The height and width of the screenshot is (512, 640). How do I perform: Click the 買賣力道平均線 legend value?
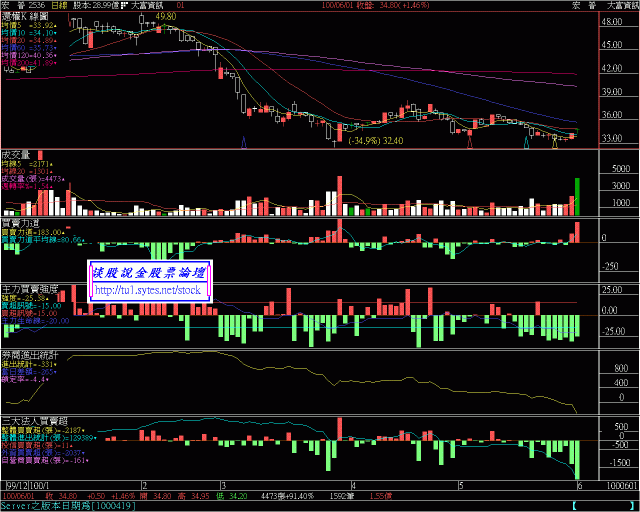[42, 240]
